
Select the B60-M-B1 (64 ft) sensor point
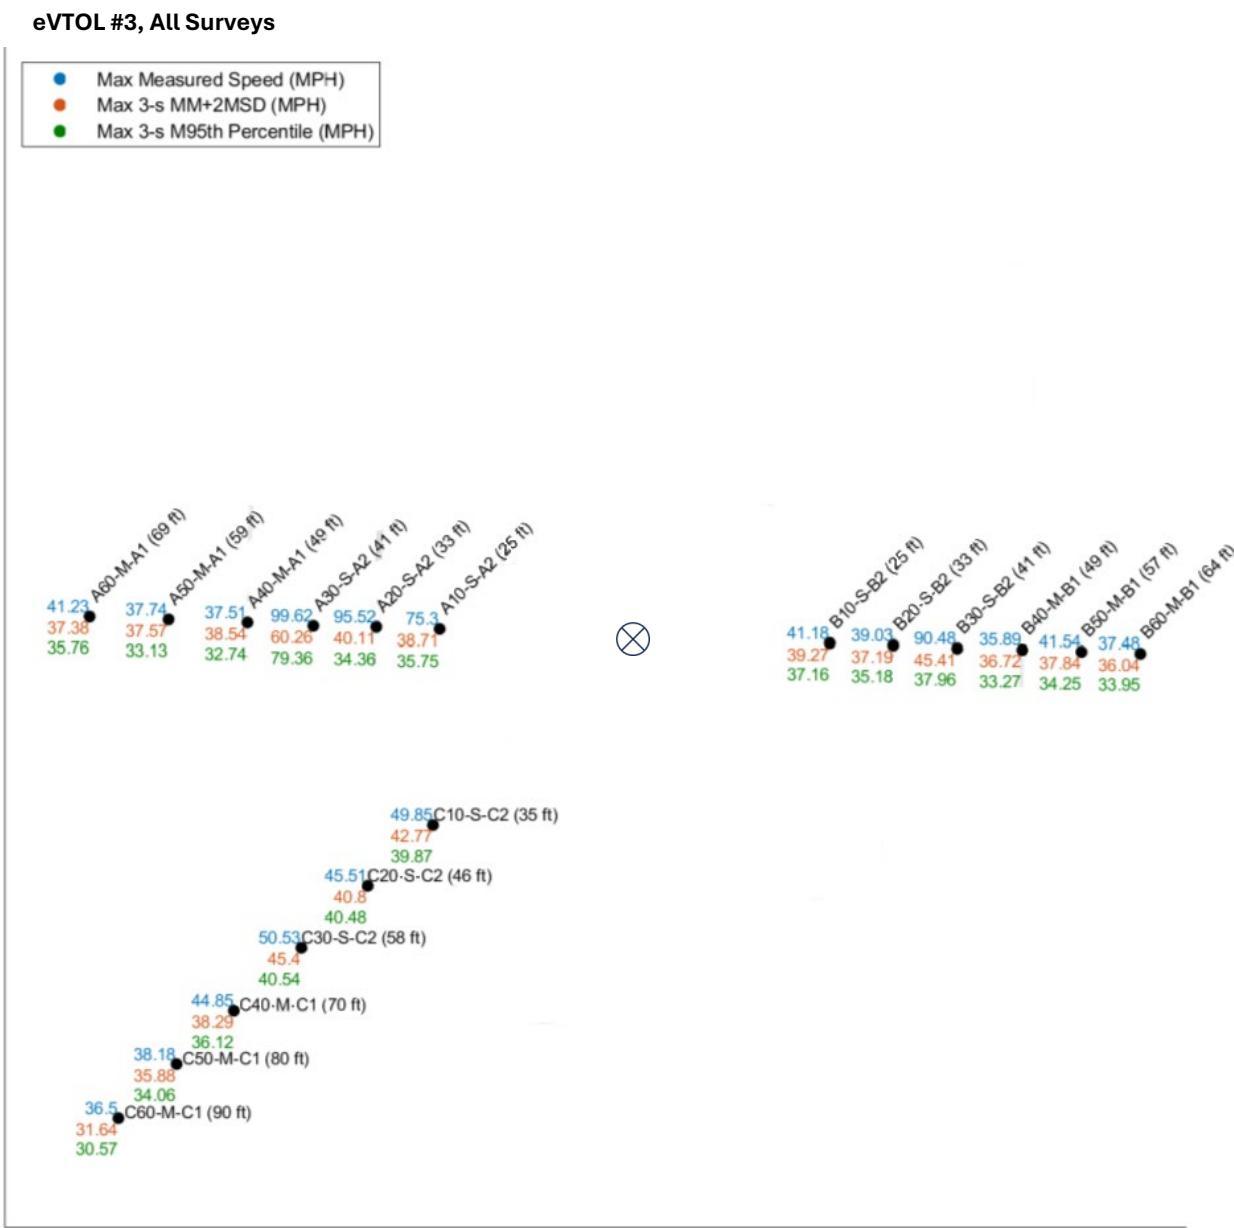pyautogui.click(x=1140, y=653)
